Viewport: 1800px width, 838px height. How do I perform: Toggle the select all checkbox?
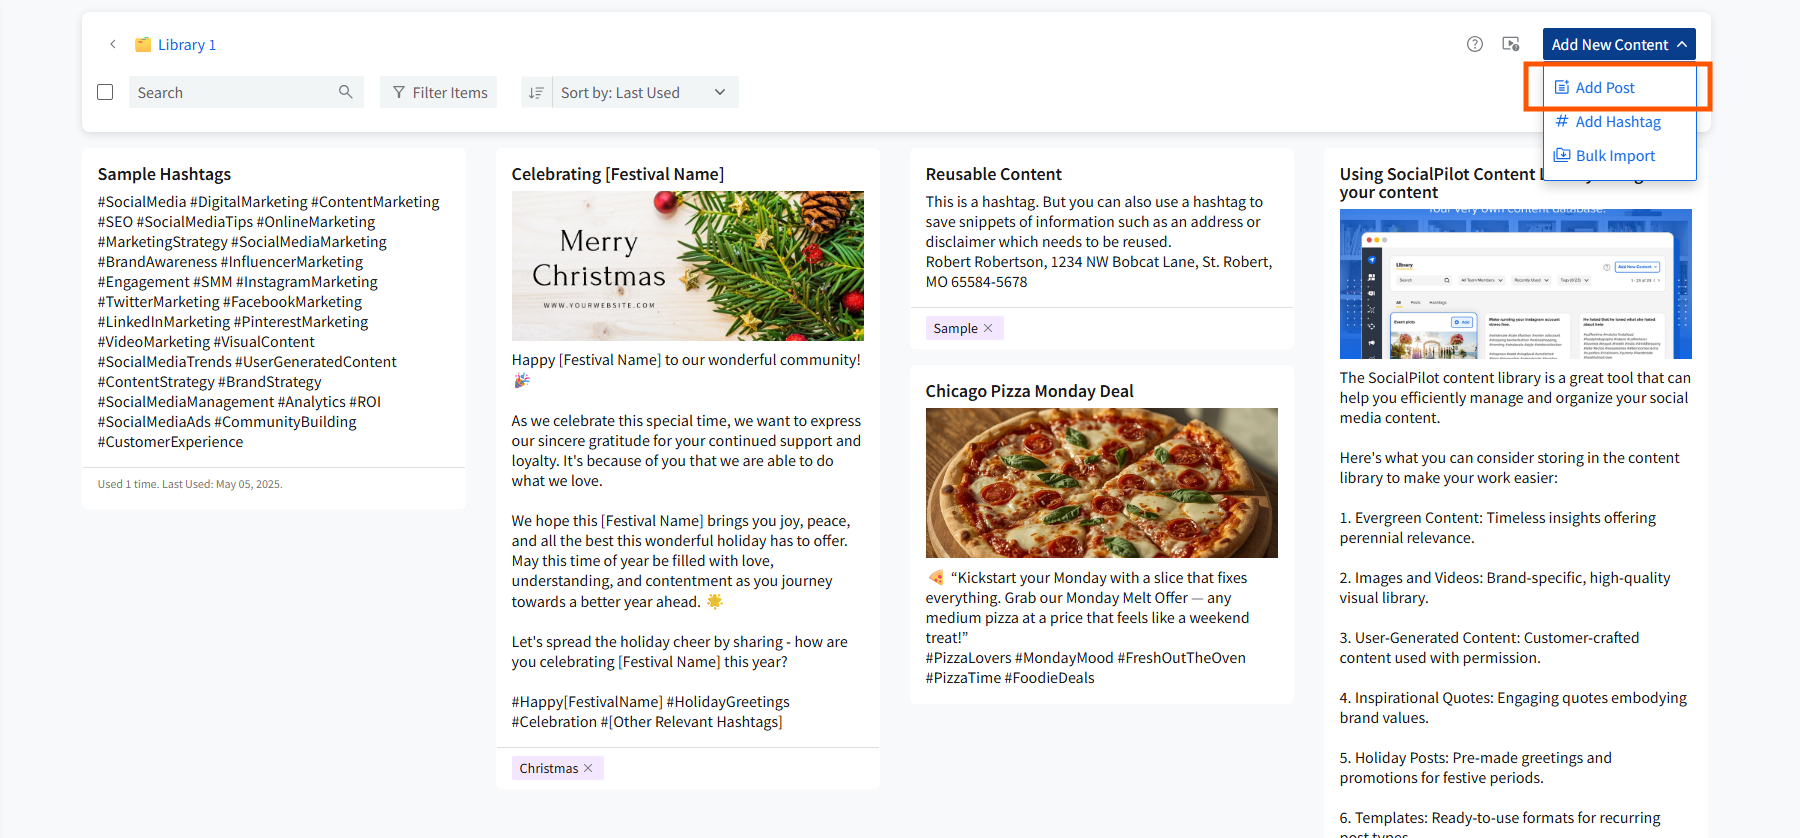point(105,92)
